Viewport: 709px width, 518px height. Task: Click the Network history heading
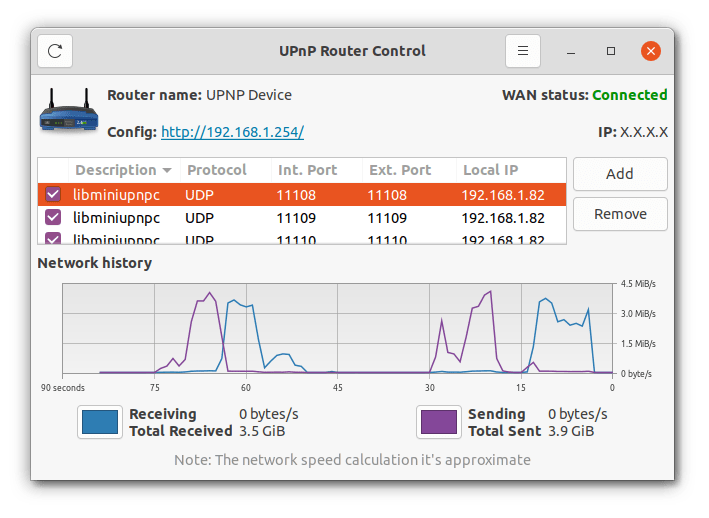(95, 263)
